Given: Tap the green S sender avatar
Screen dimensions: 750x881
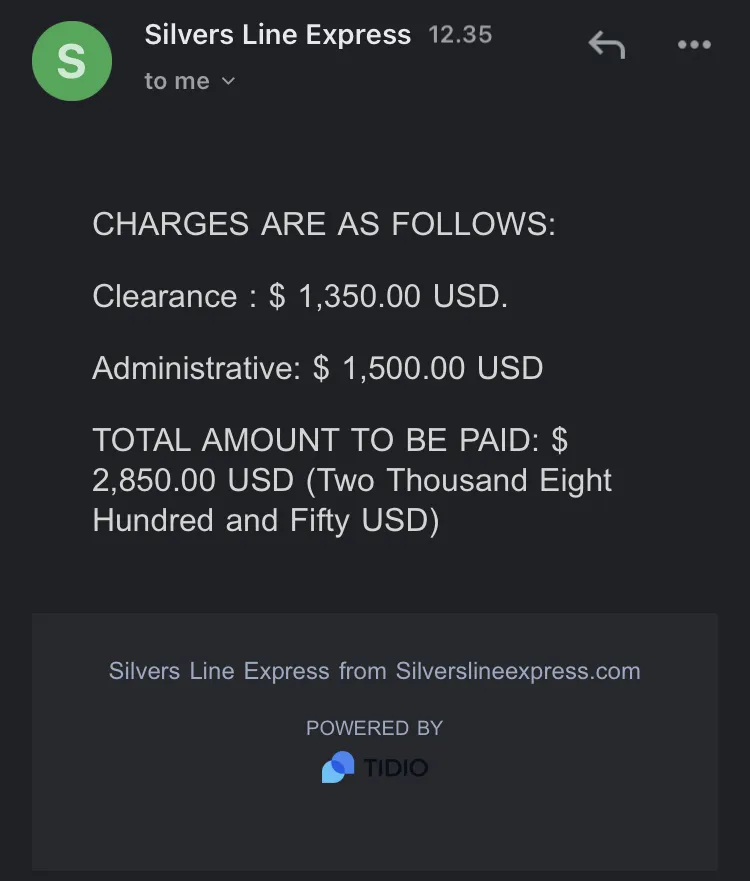Looking at the screenshot, I should tap(72, 61).
